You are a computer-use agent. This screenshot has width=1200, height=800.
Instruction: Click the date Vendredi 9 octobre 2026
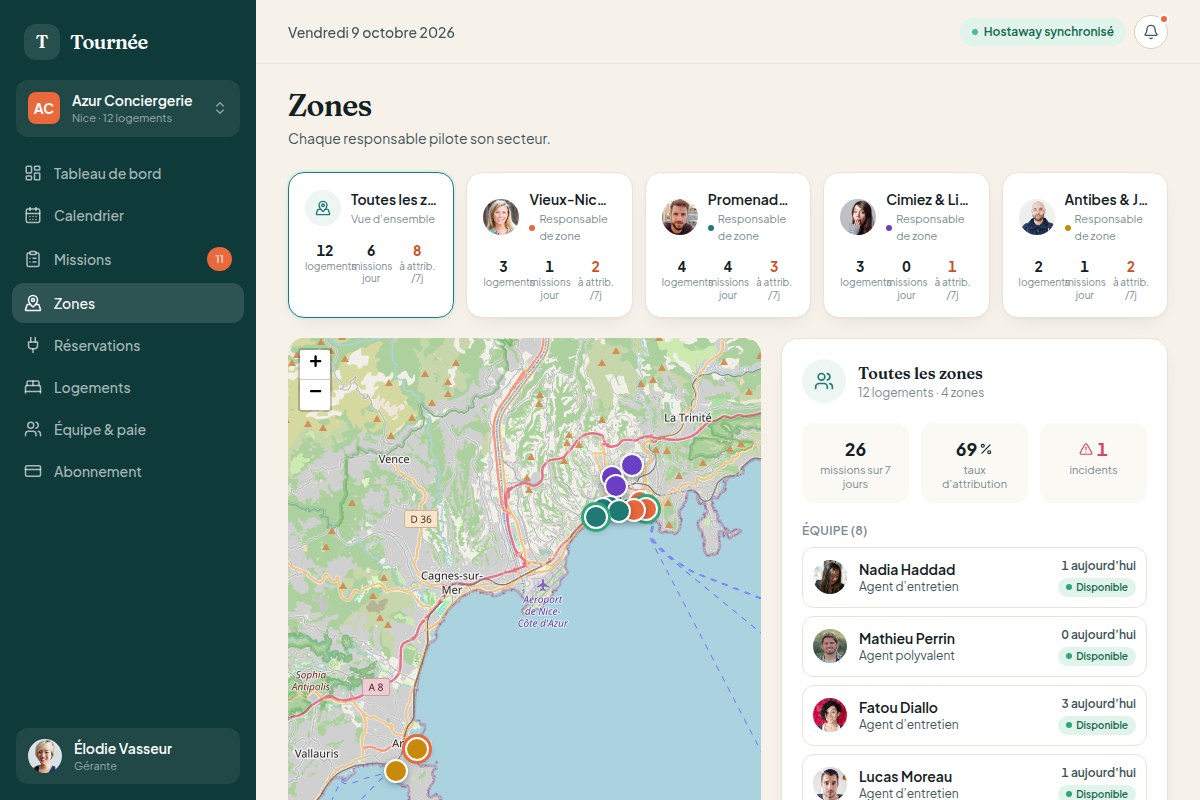371,32
